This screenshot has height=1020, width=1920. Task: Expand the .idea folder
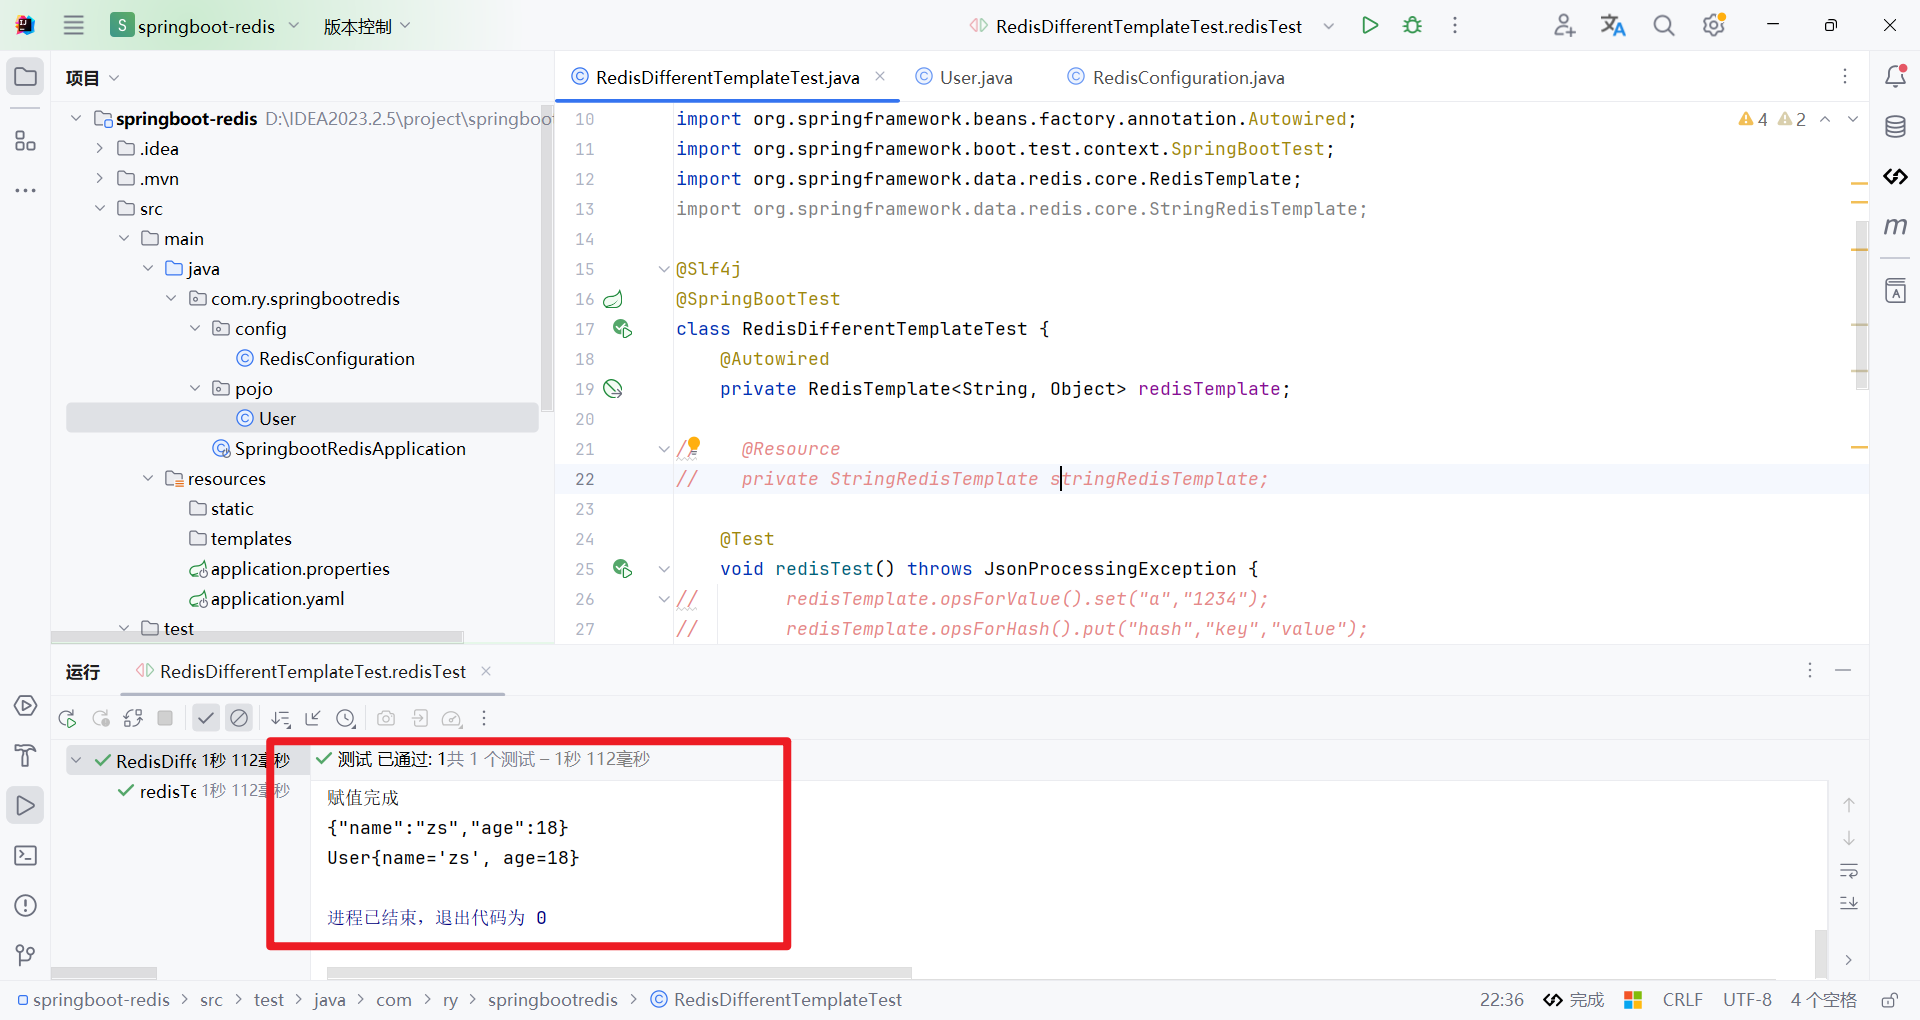(x=99, y=149)
